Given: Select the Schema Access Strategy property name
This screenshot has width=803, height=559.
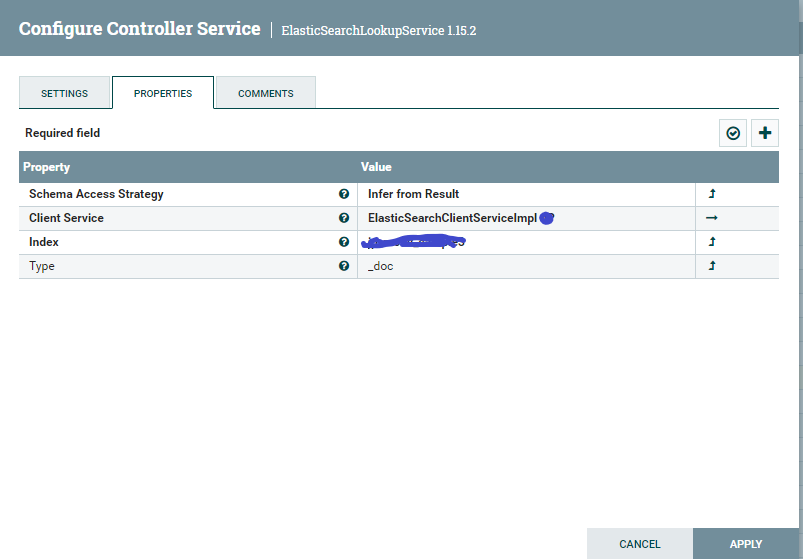Looking at the screenshot, I should [x=96, y=194].
